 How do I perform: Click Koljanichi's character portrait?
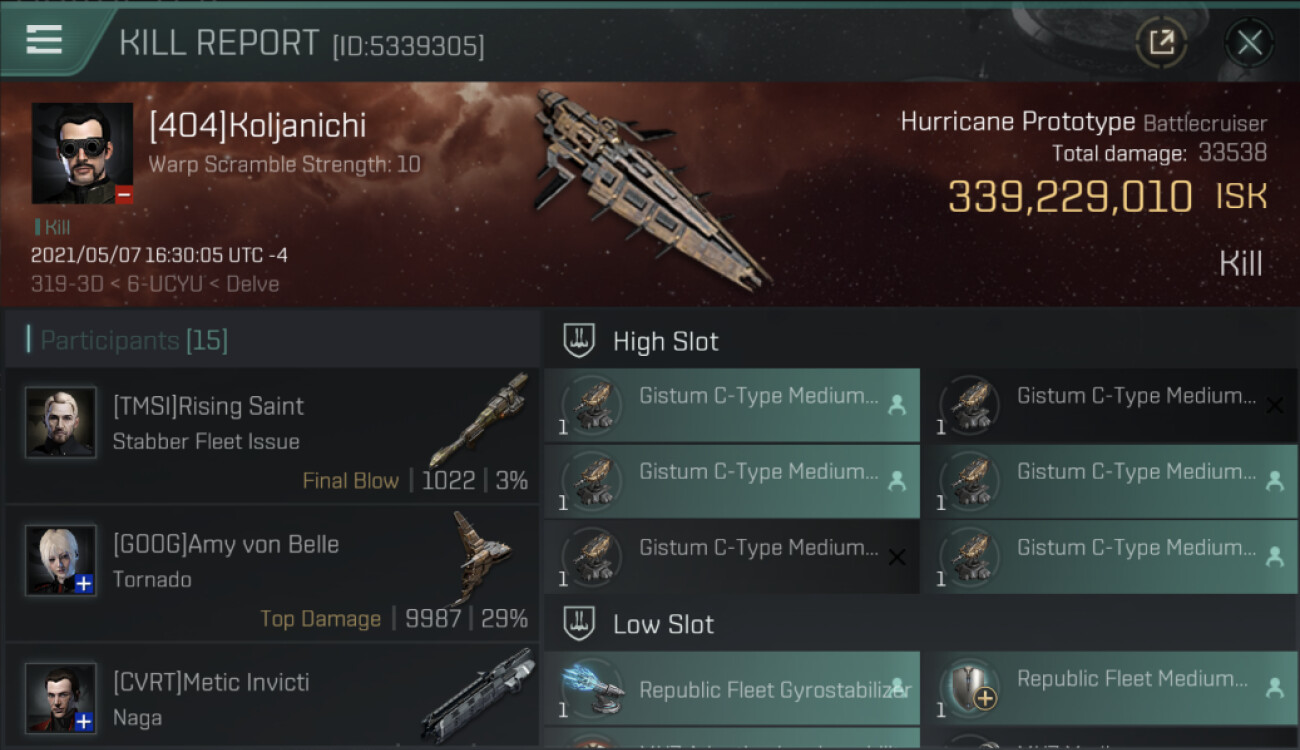(x=82, y=153)
